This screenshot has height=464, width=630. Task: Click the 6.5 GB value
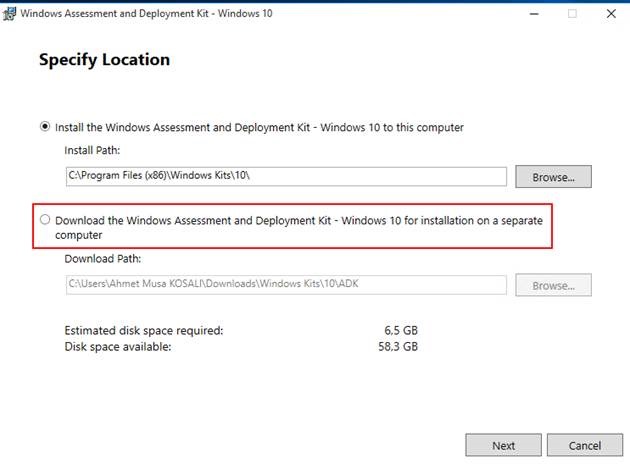[401, 331]
